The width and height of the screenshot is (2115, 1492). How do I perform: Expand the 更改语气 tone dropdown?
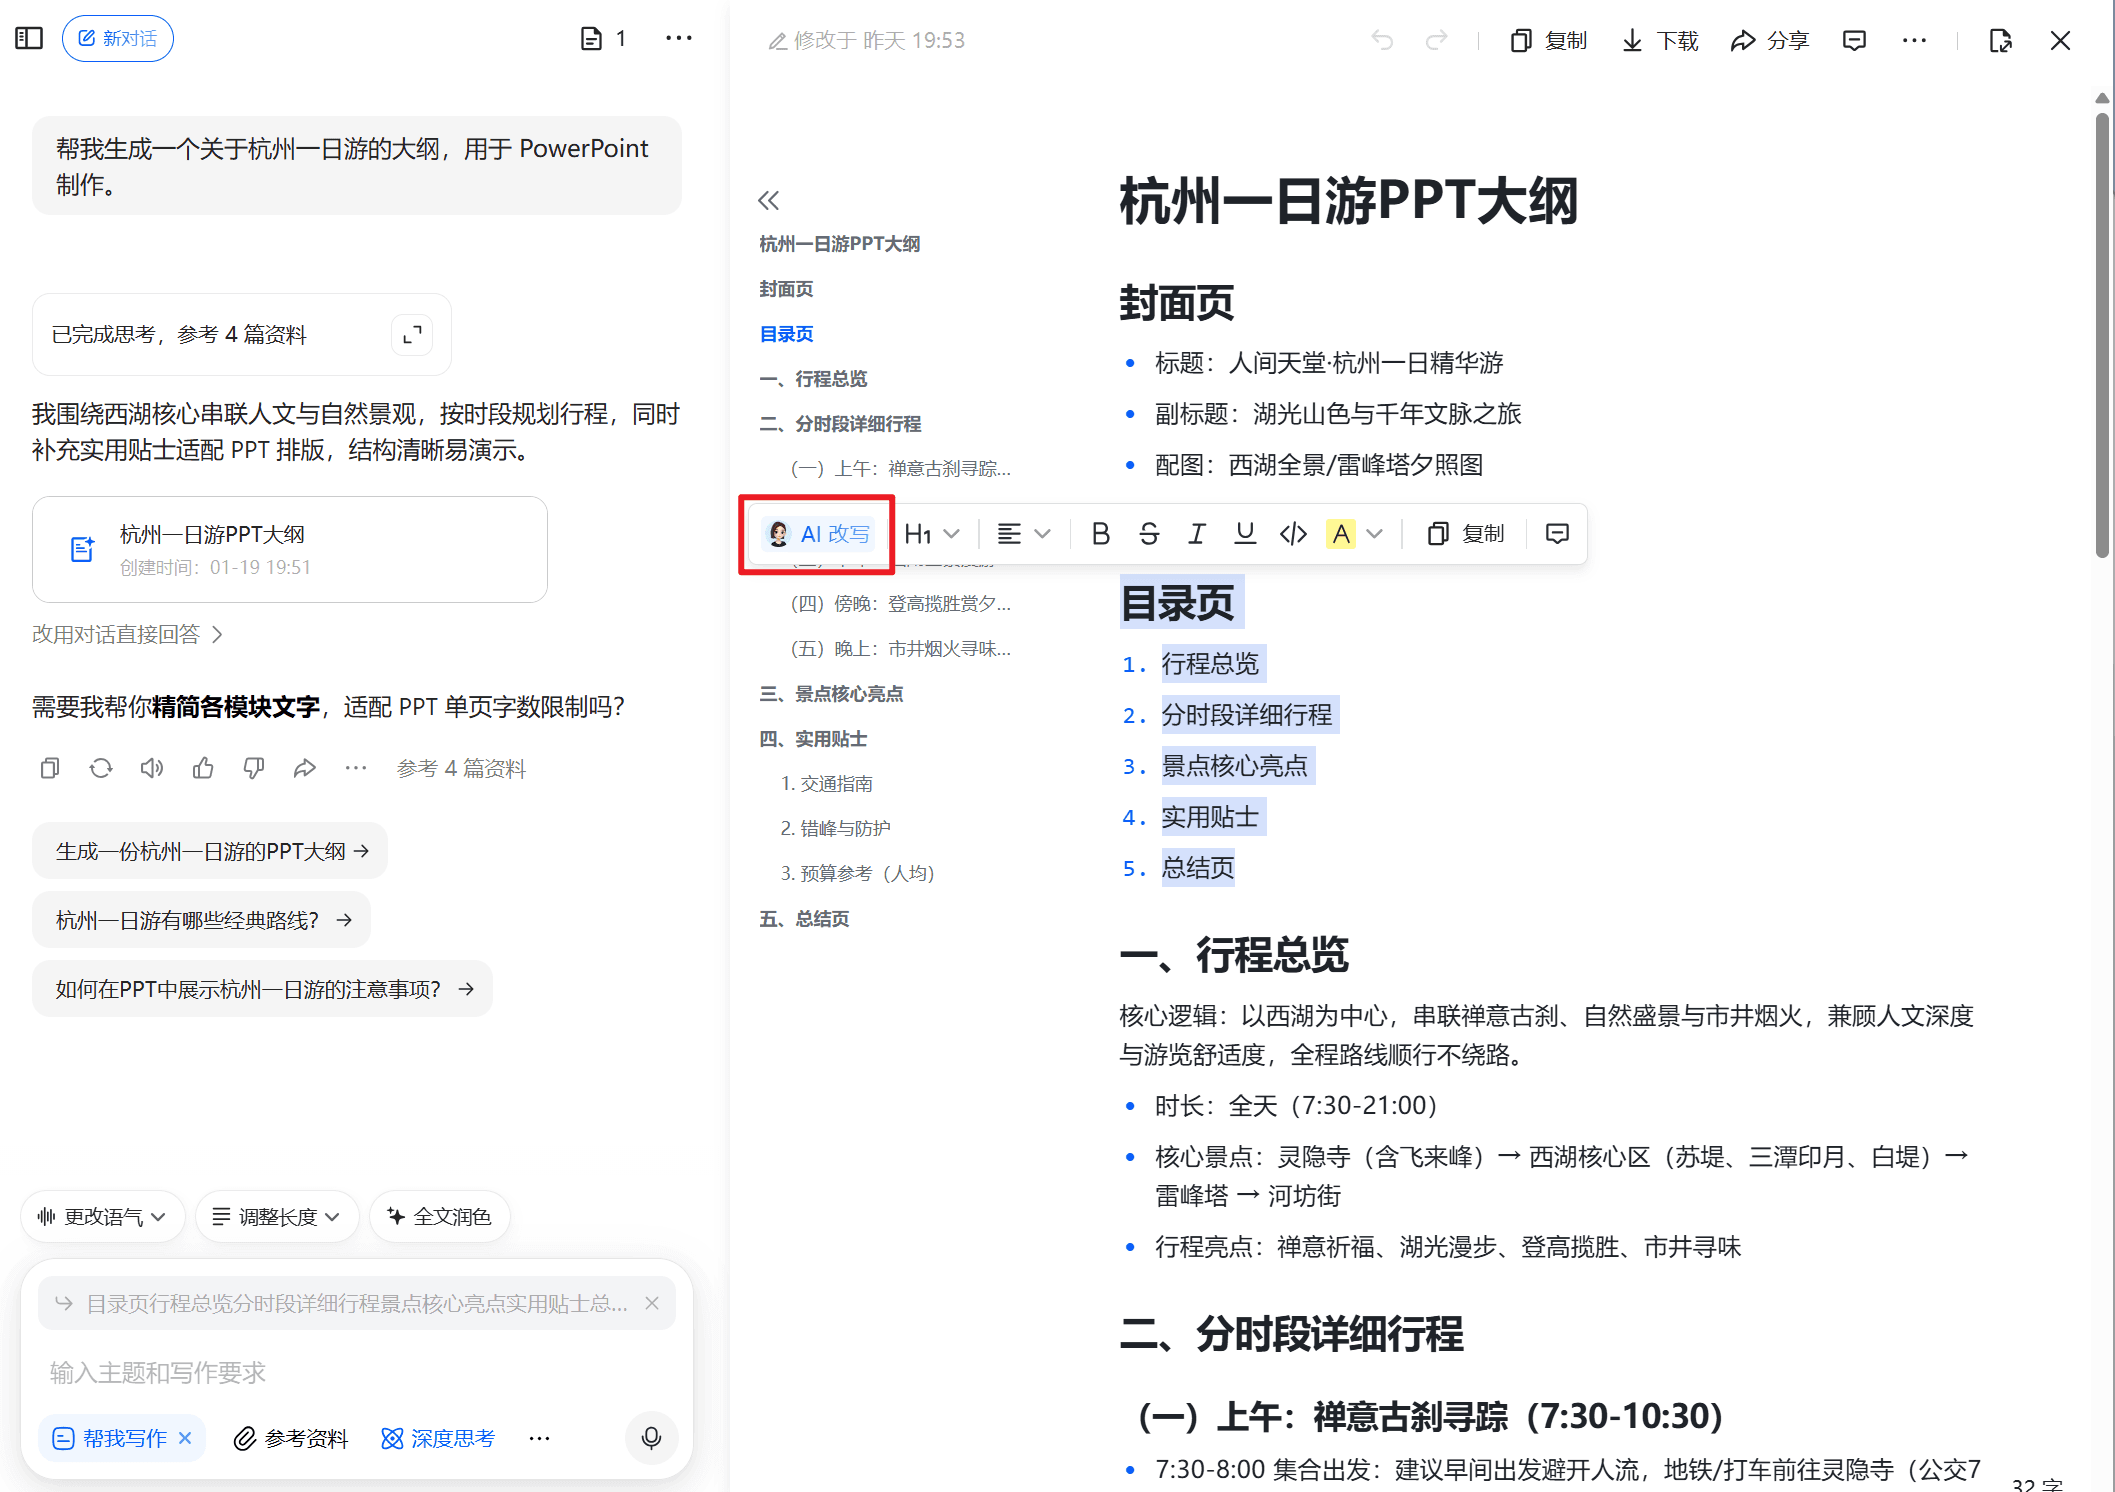[x=102, y=1216]
